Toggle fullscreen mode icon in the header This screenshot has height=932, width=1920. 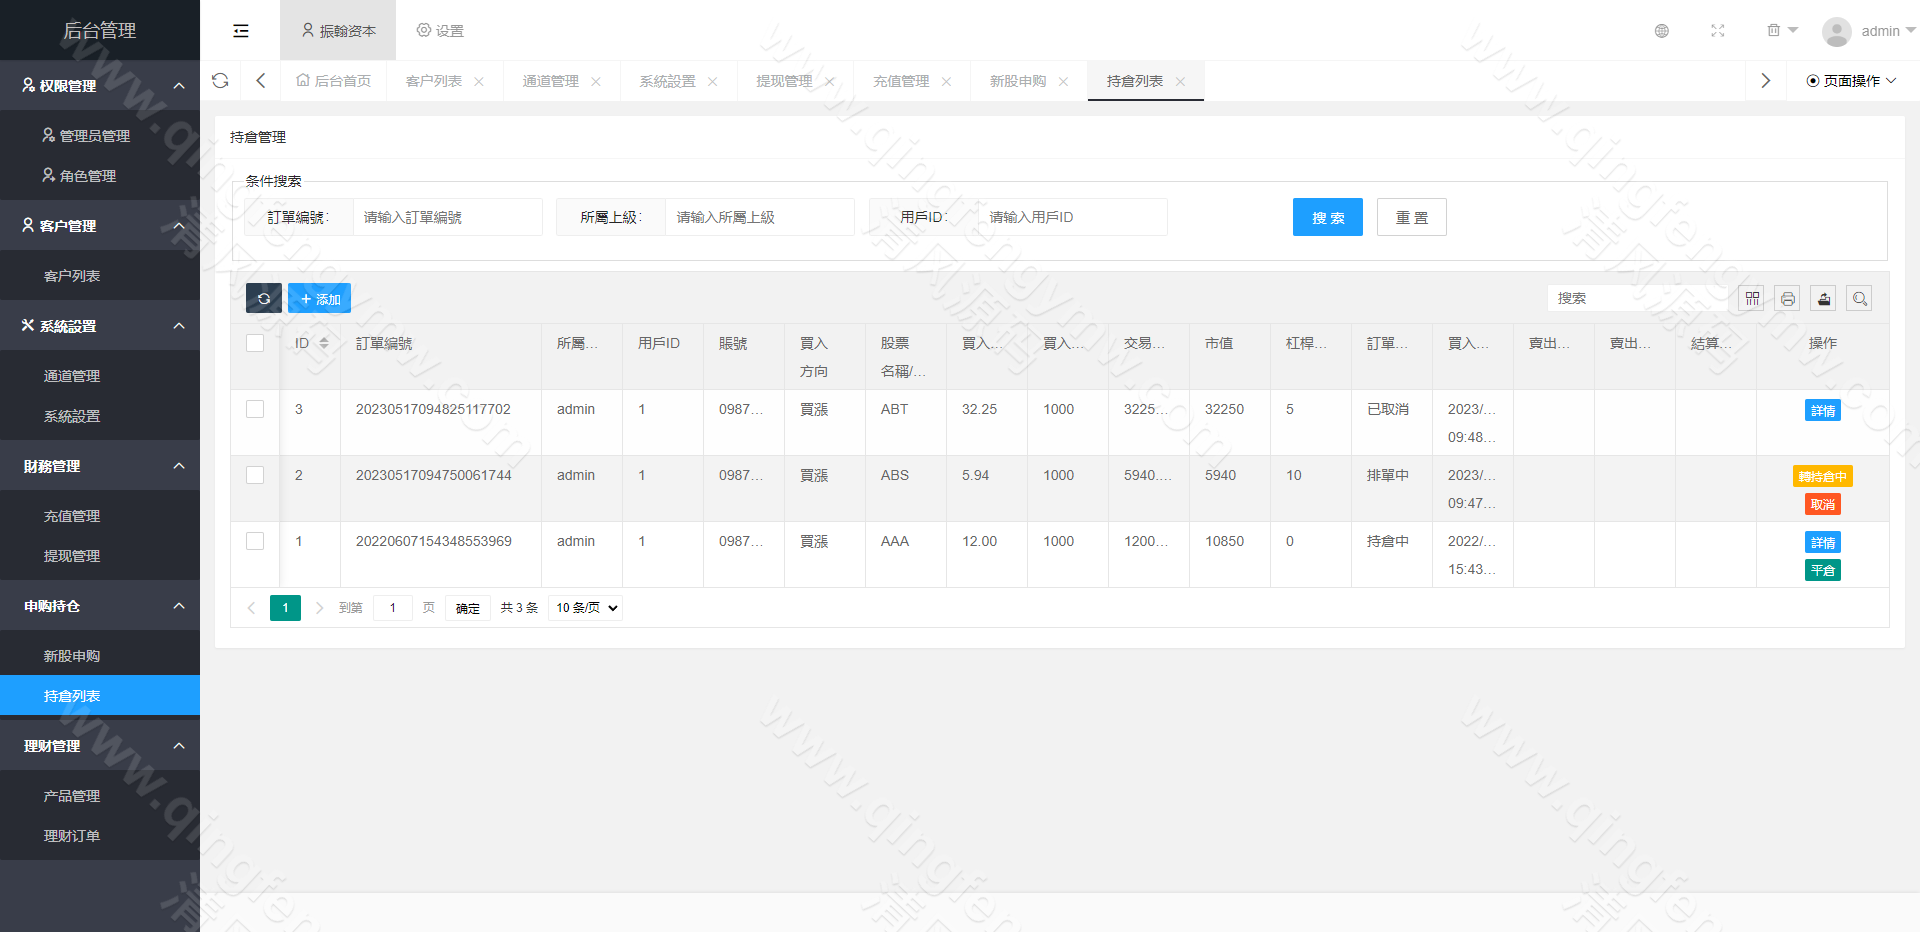pos(1718,31)
